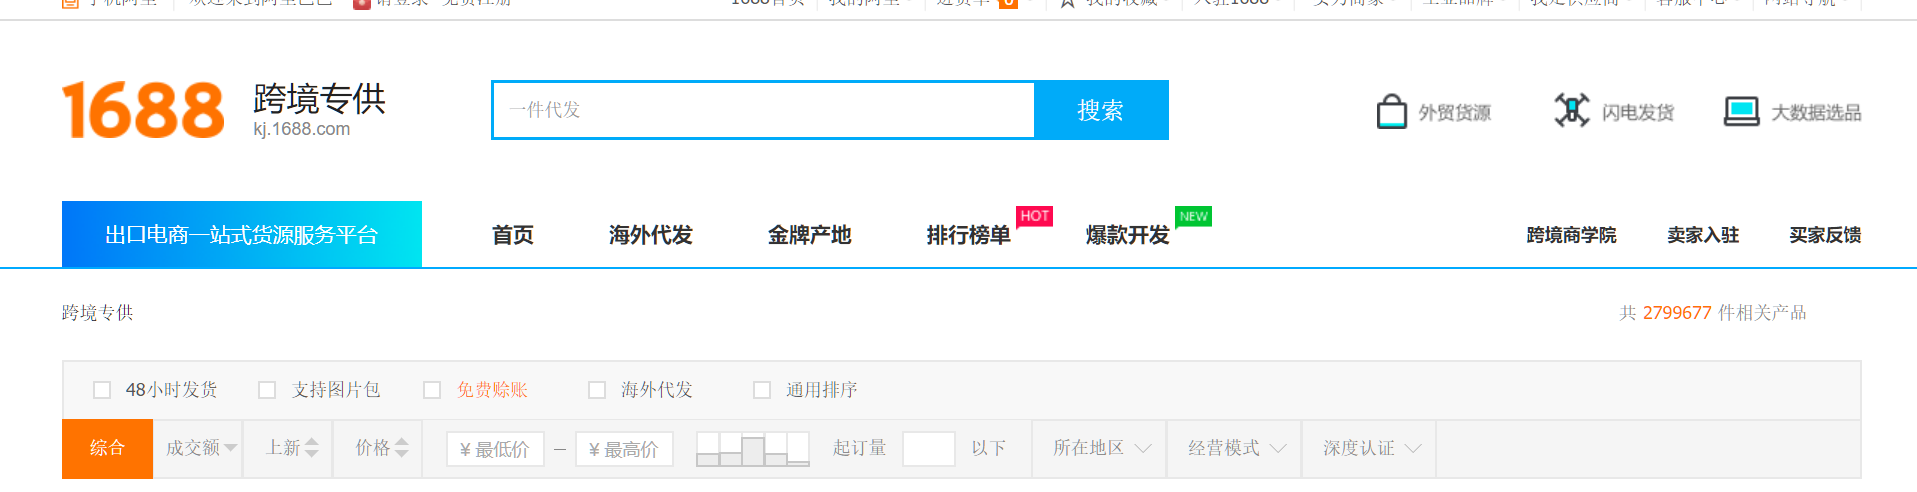This screenshot has height=492, width=1917.
Task: Open the 大数据选品 laptop icon
Action: [x=1741, y=111]
